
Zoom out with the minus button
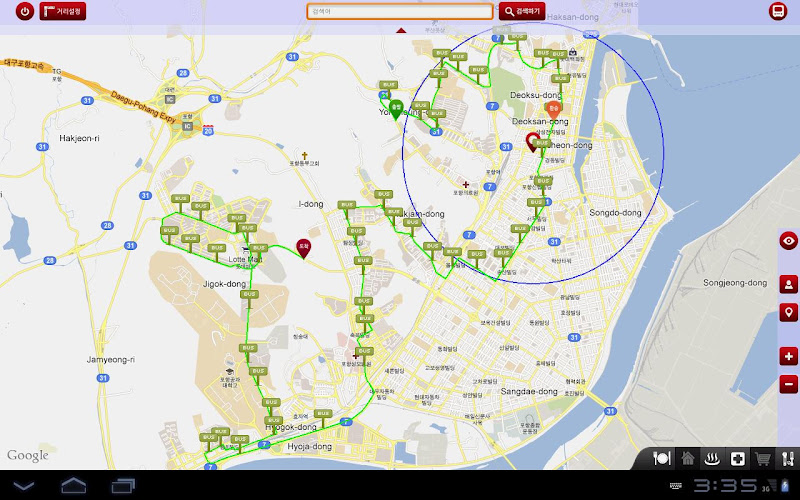789,384
